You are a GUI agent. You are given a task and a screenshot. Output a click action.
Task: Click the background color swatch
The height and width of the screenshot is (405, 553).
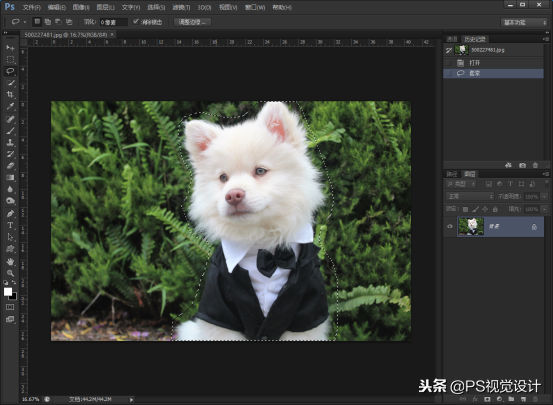click(14, 297)
